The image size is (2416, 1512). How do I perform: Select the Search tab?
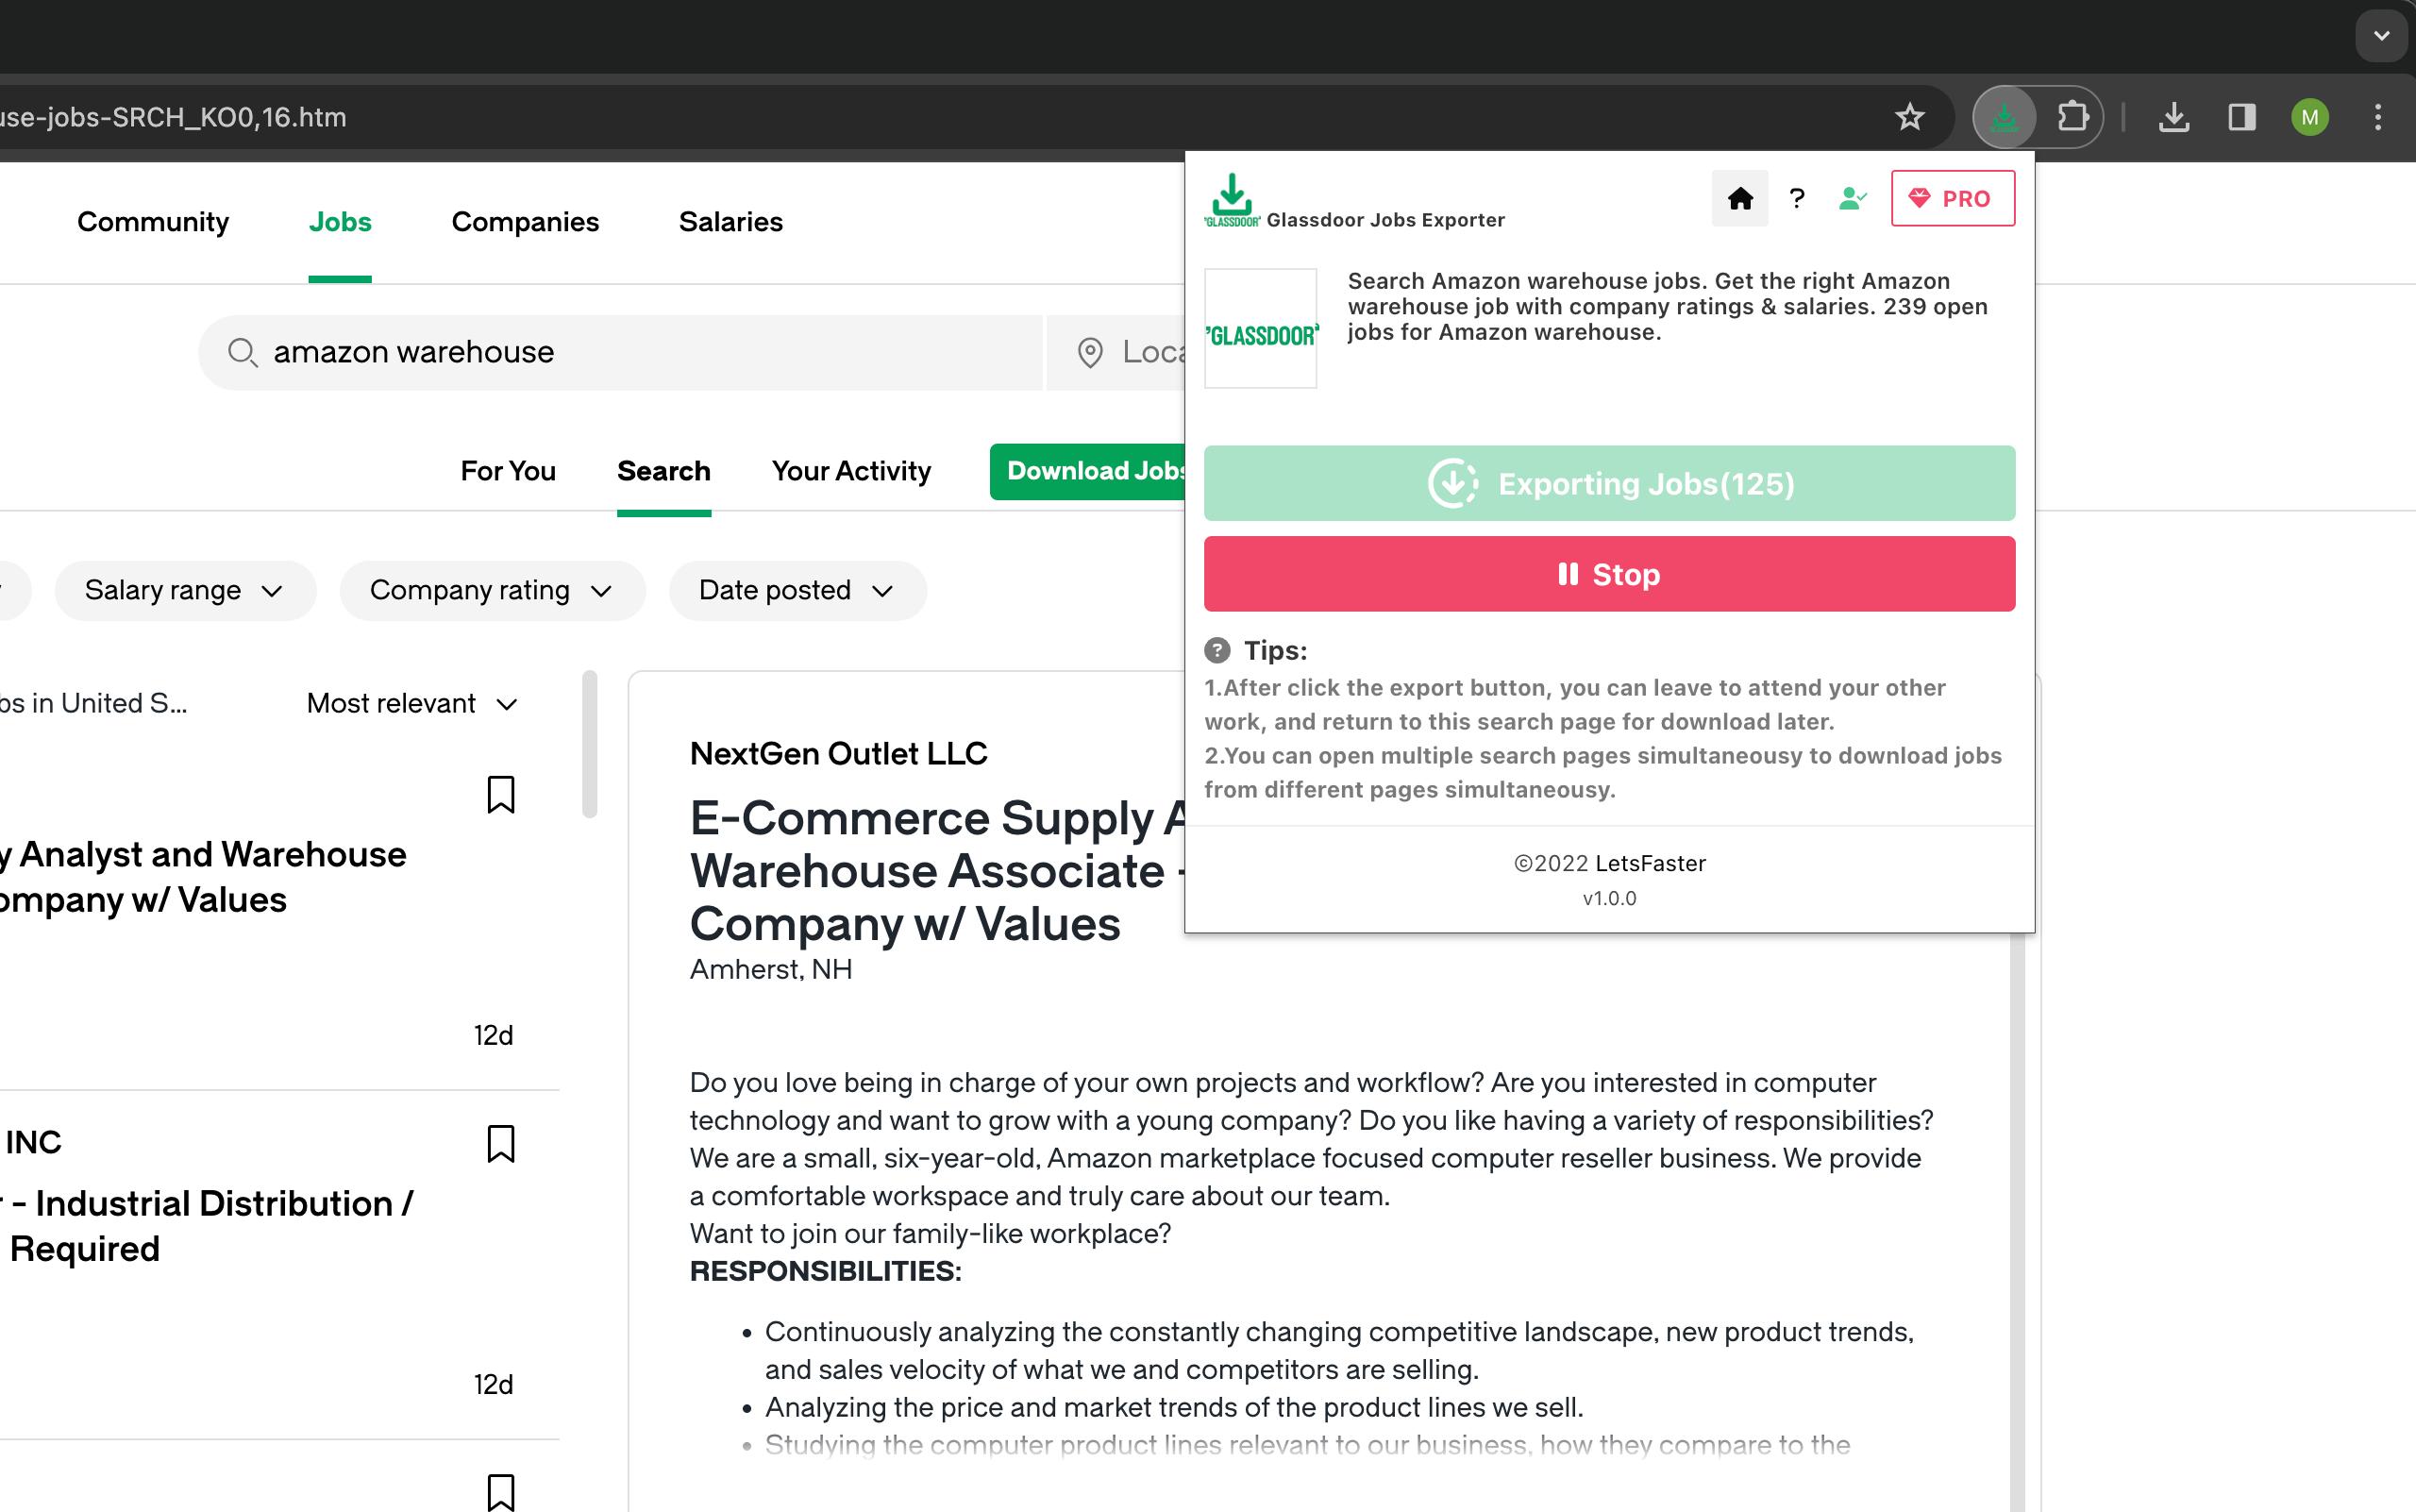pyautogui.click(x=664, y=471)
